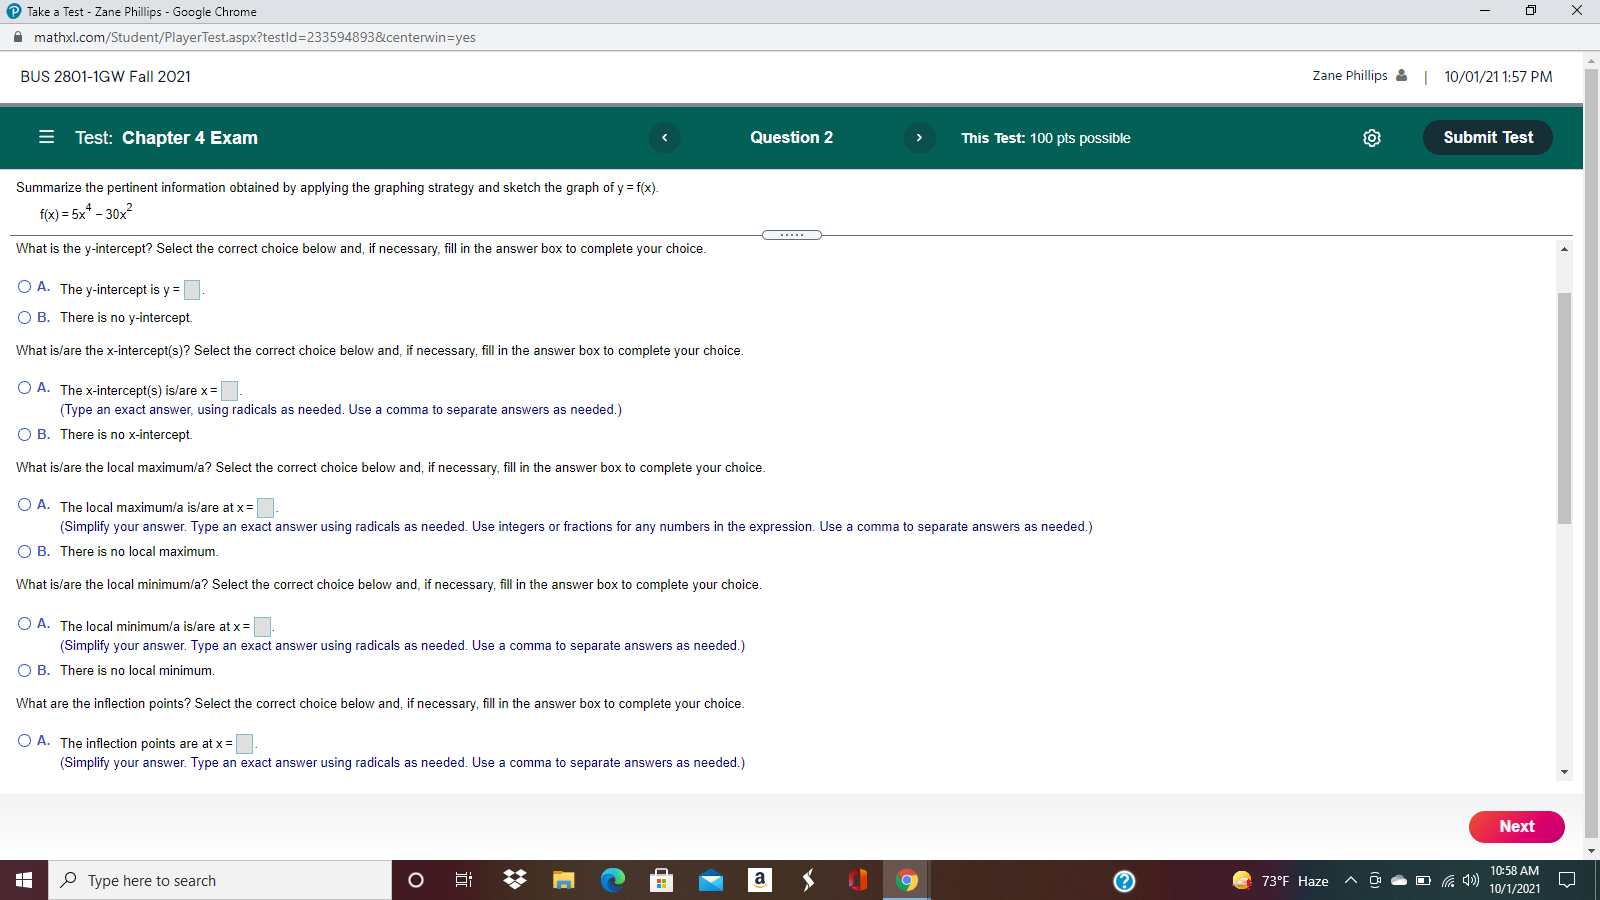This screenshot has height=900, width=1600.
Task: Click the f(x) = 5x⁴ − 30x² formula
Action: click(86, 212)
